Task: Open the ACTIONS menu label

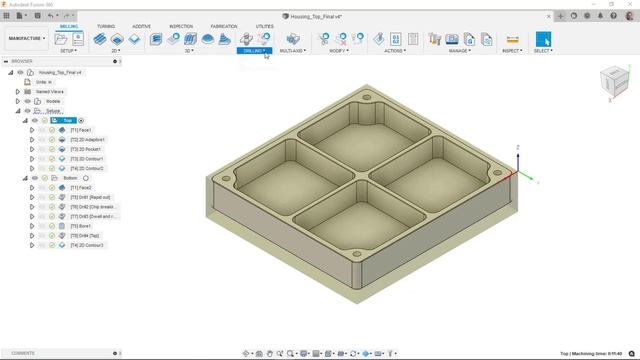Action: point(395,51)
